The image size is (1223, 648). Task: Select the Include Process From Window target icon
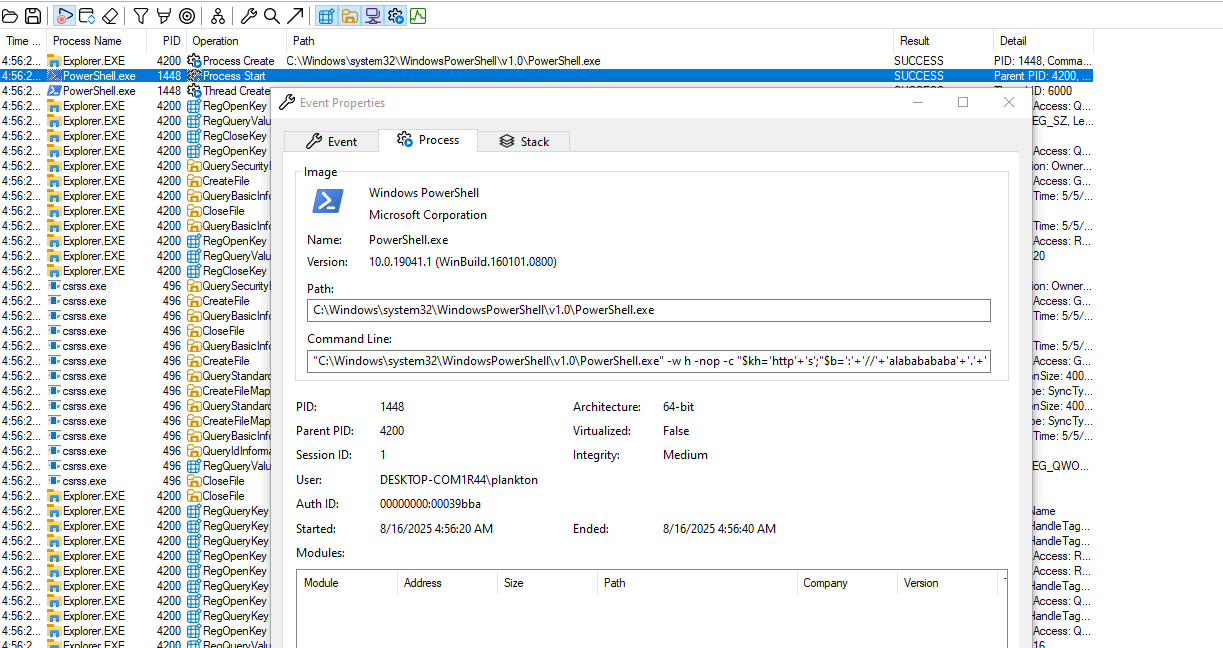(x=186, y=16)
